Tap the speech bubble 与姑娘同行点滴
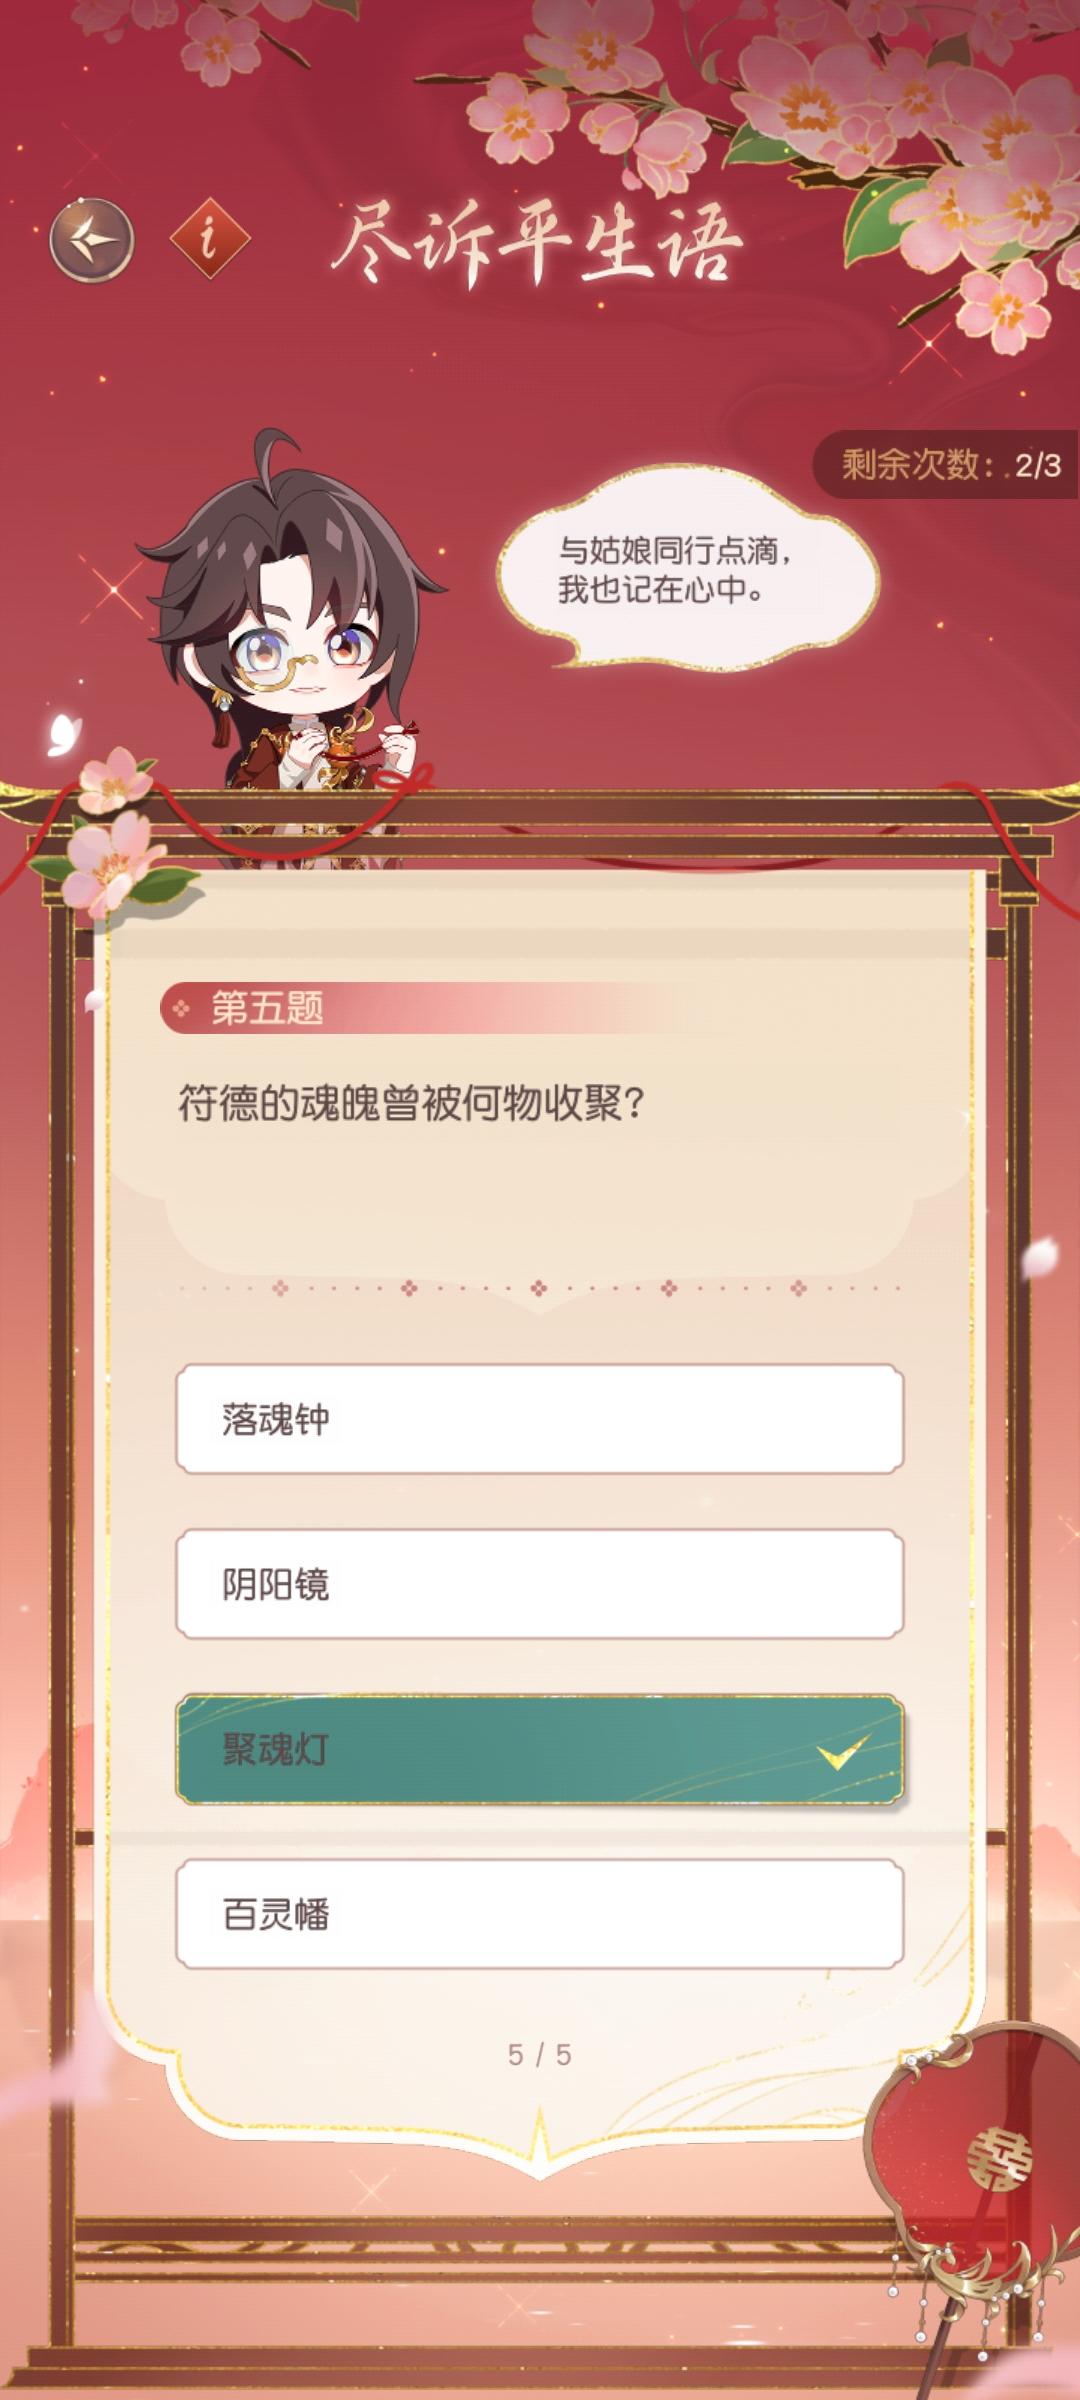 [688, 568]
